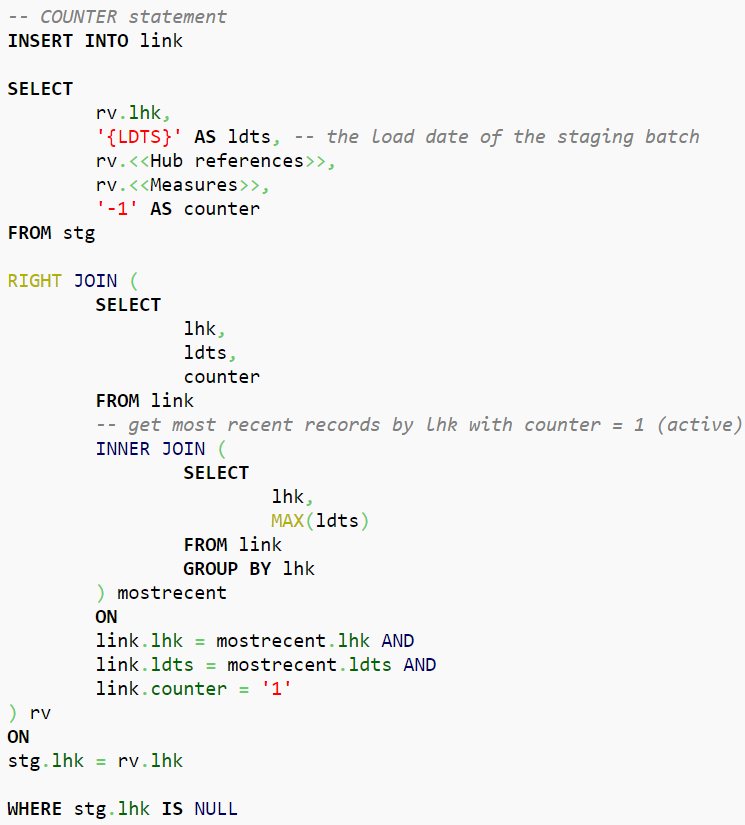Click the link.counter = '1' condition

coord(194,689)
